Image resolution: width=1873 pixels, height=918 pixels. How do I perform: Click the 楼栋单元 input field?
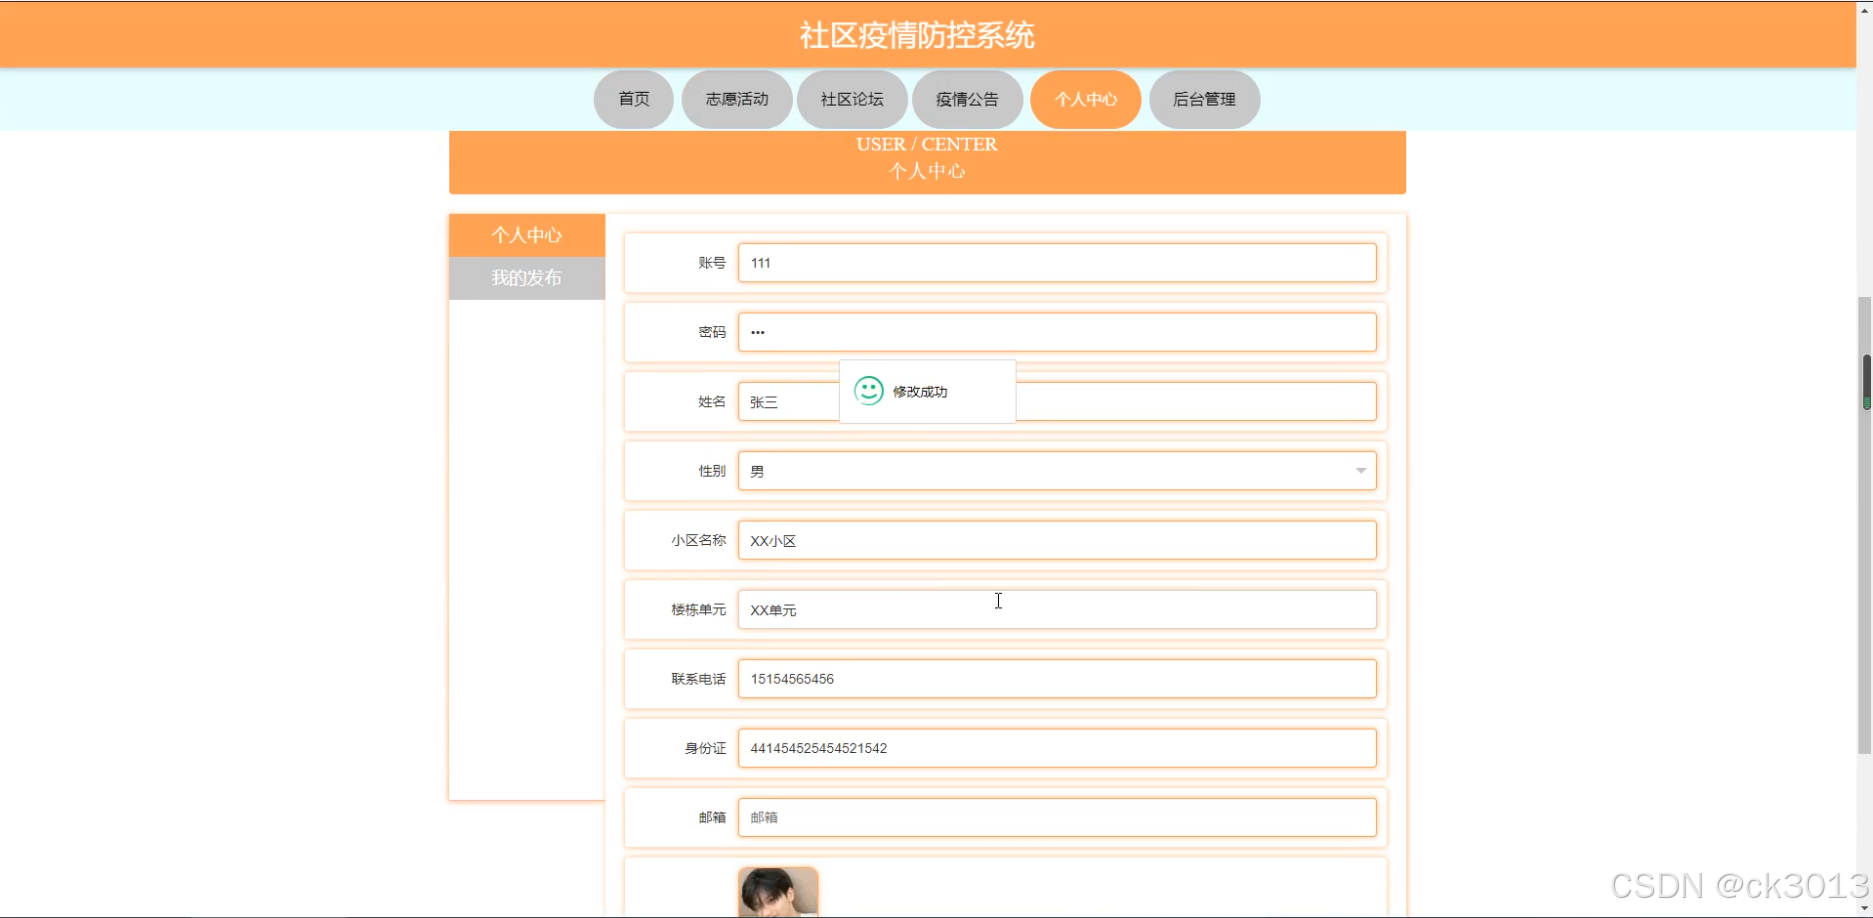(1057, 609)
